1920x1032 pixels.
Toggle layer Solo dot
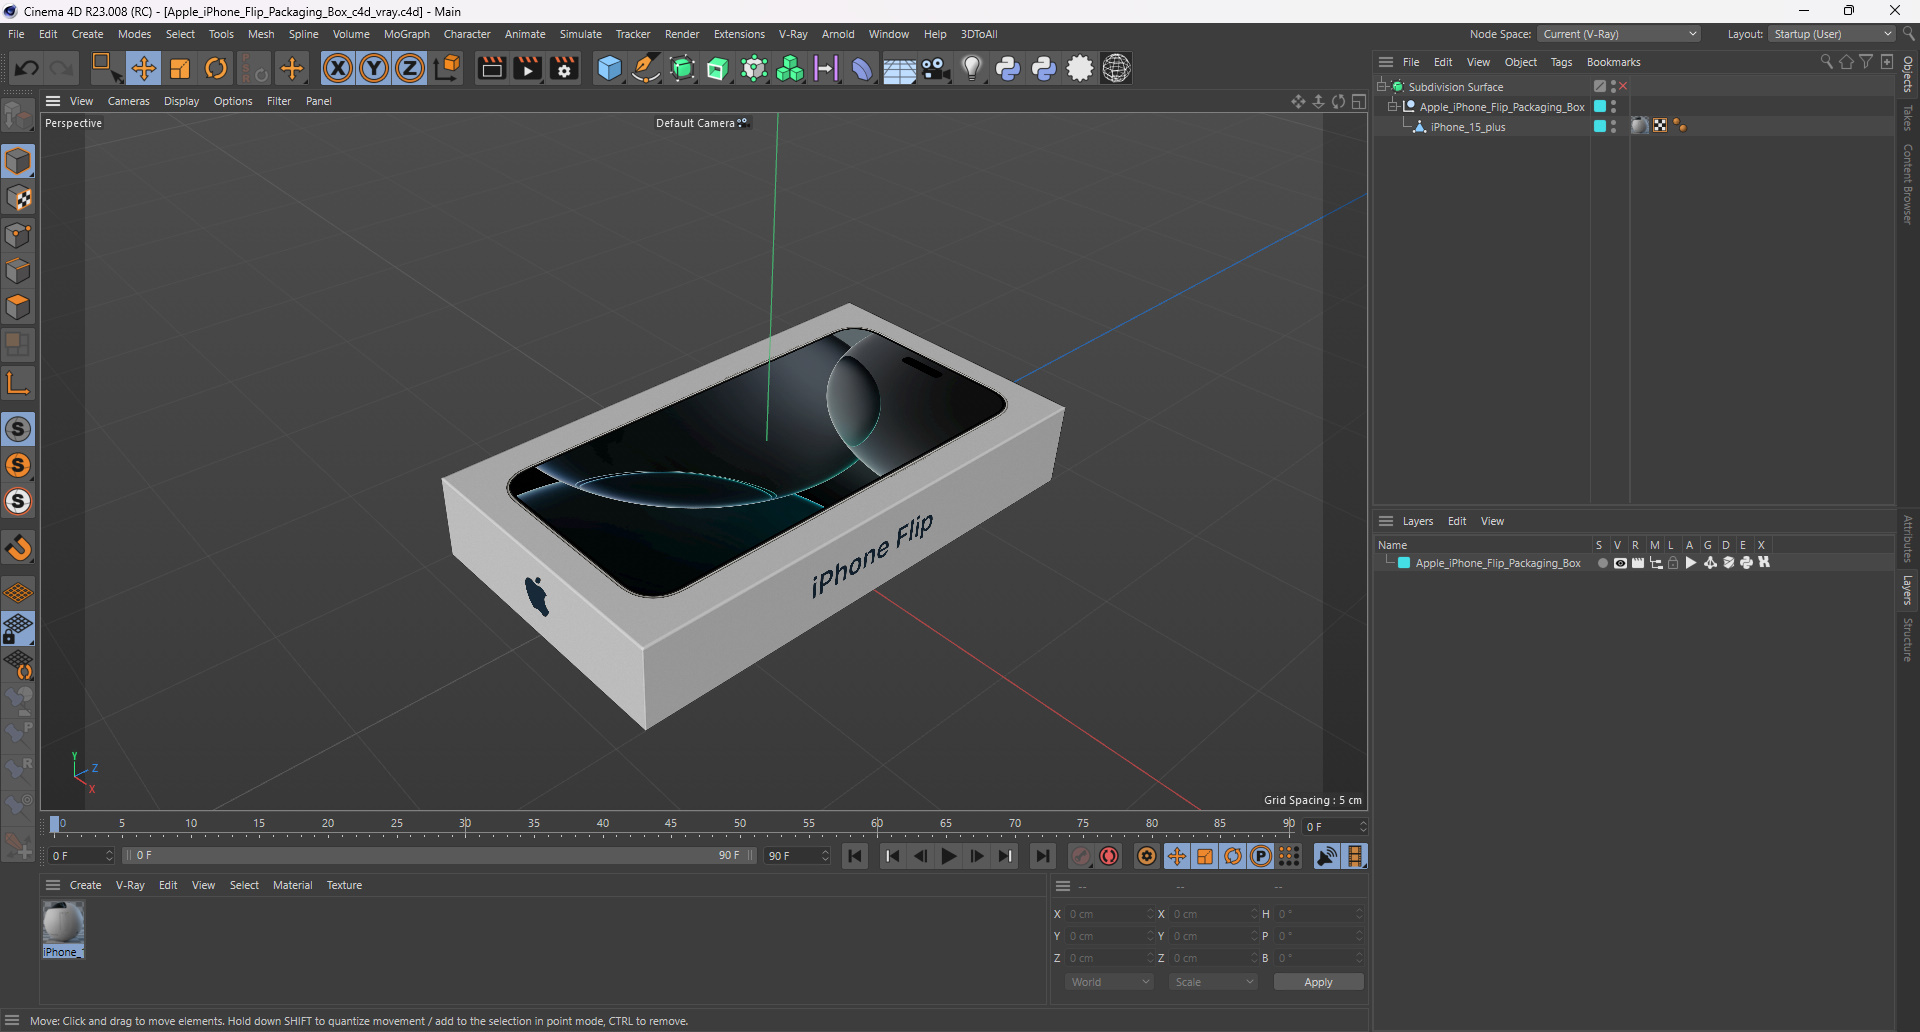click(x=1603, y=563)
